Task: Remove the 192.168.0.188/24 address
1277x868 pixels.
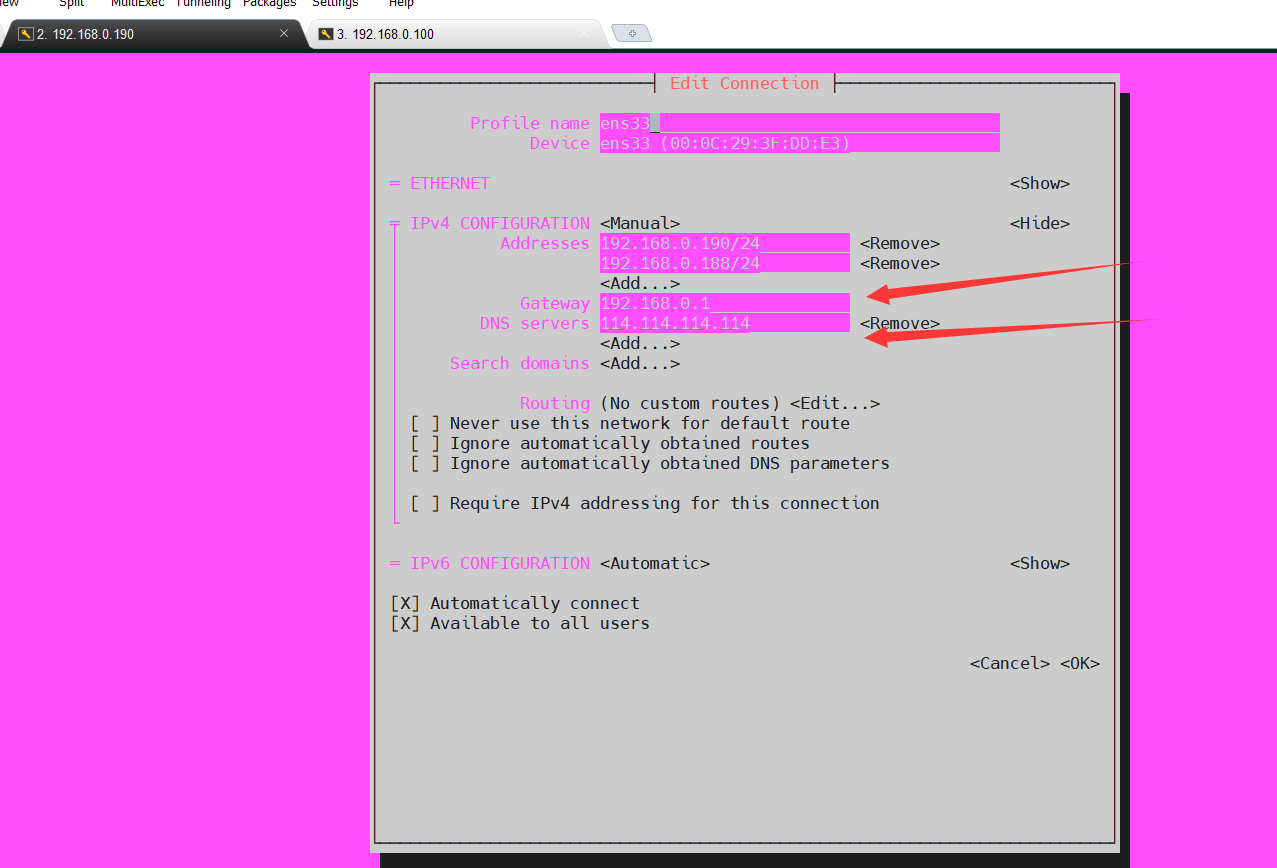Action: [x=900, y=263]
